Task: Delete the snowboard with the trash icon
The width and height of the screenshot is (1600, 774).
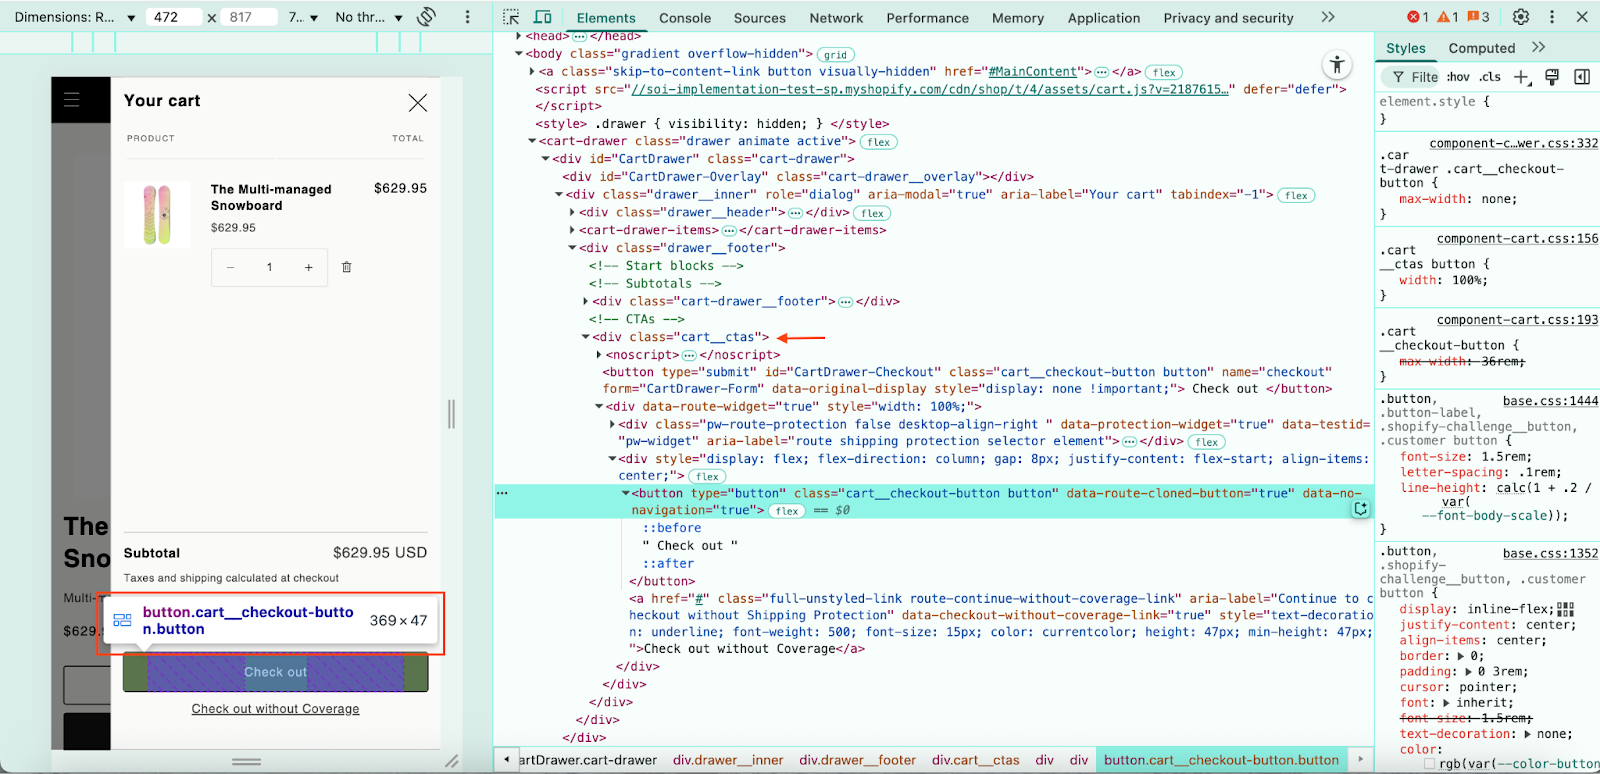Action: (347, 267)
